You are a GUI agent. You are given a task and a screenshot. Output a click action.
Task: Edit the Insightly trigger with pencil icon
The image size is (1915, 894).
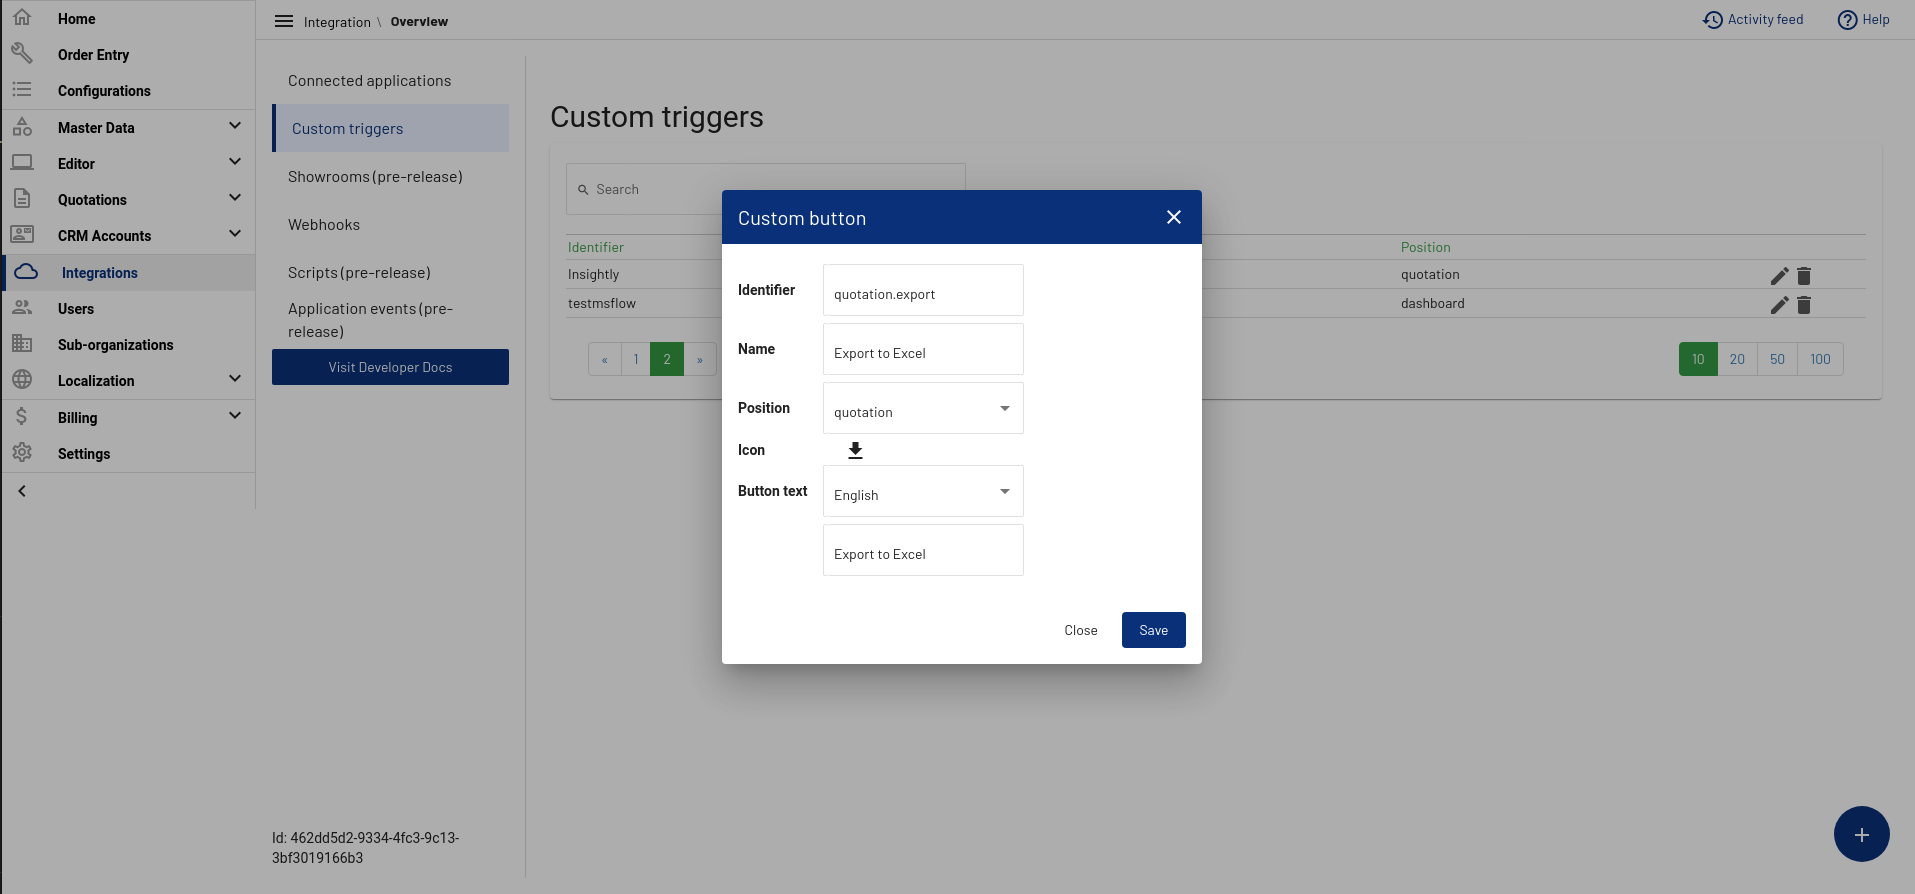(x=1779, y=276)
